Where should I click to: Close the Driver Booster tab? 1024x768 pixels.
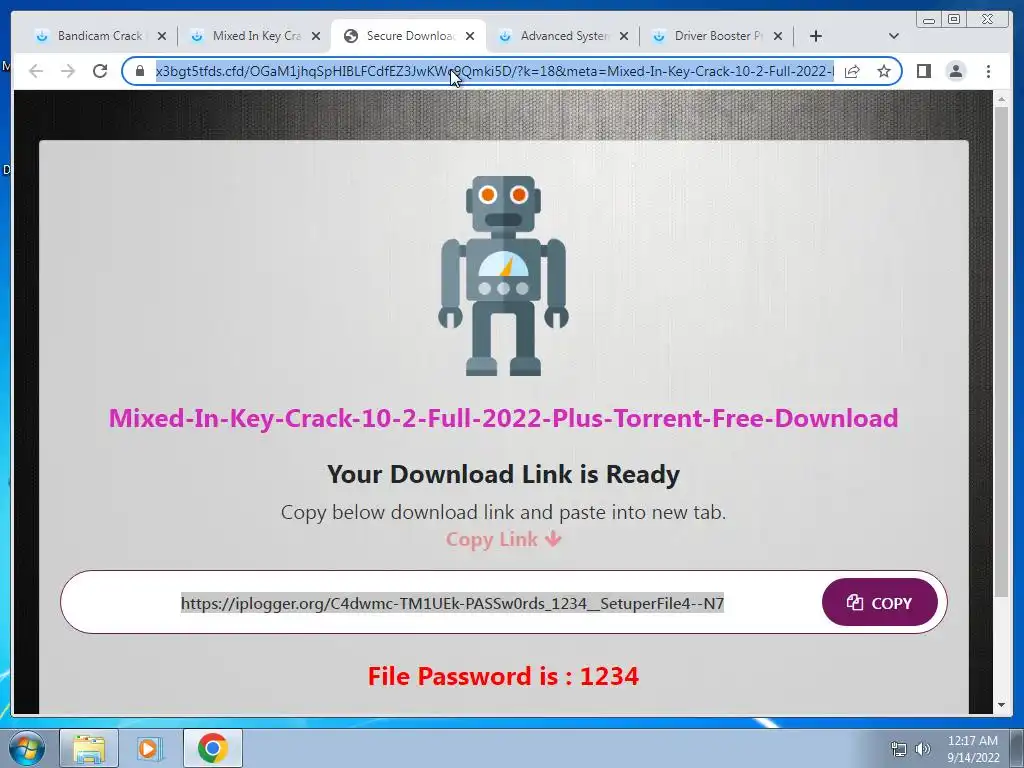(x=778, y=37)
